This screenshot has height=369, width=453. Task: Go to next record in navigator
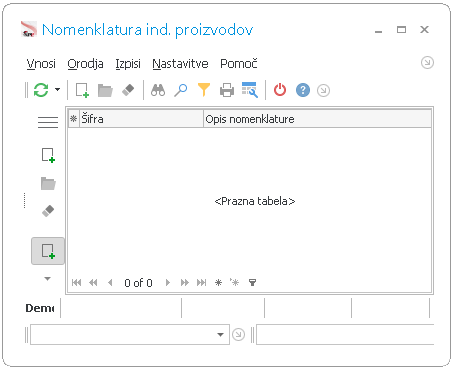pyautogui.click(x=168, y=283)
